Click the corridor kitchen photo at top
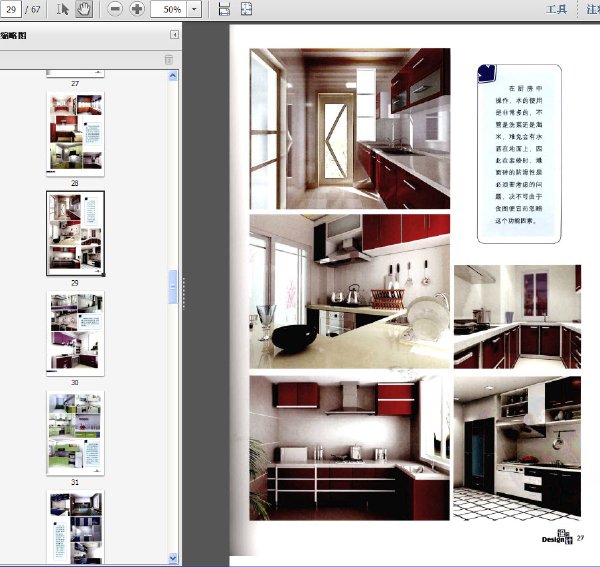This screenshot has height=567, width=600. pos(350,129)
